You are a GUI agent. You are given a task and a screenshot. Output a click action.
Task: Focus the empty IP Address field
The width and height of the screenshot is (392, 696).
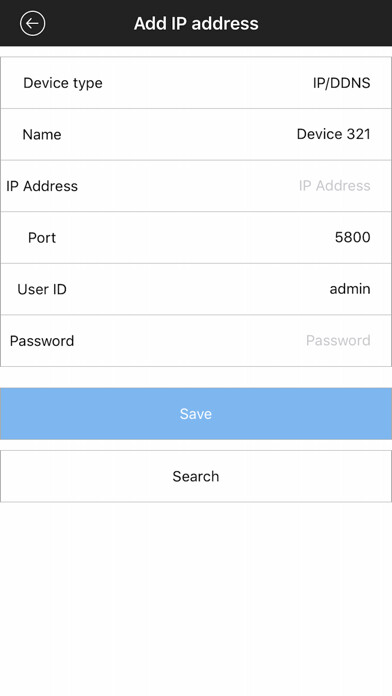coord(196,186)
